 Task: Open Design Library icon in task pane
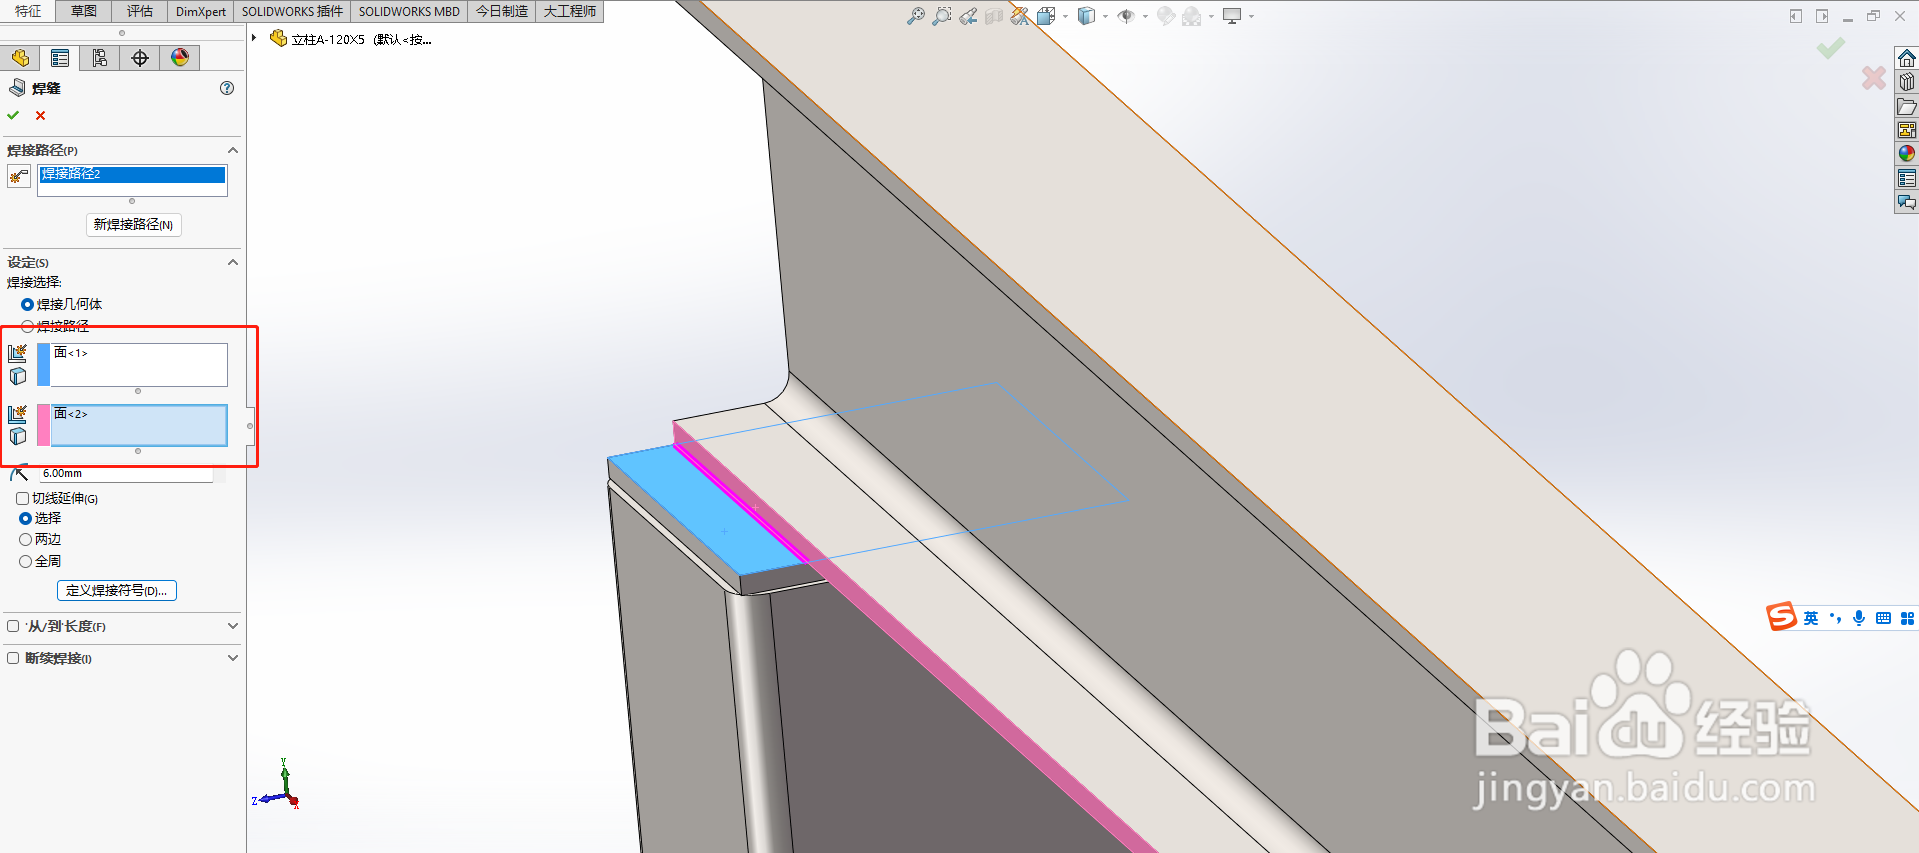1907,82
